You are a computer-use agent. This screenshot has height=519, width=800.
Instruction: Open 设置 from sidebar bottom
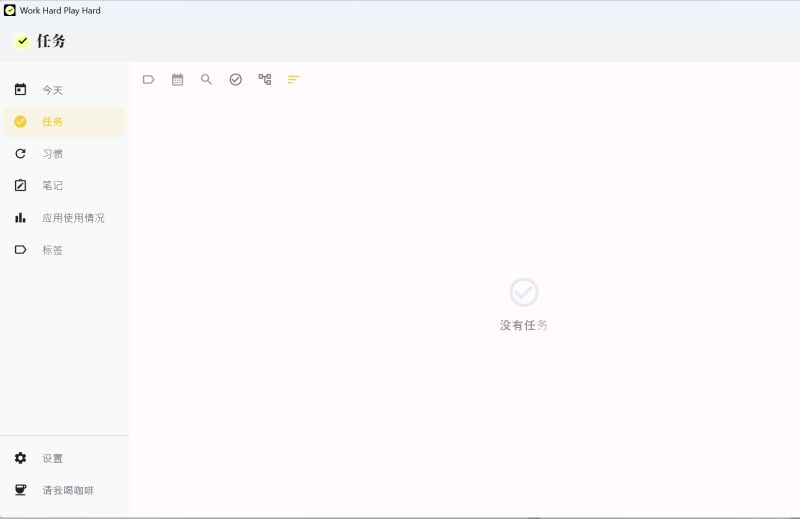tap(64, 458)
